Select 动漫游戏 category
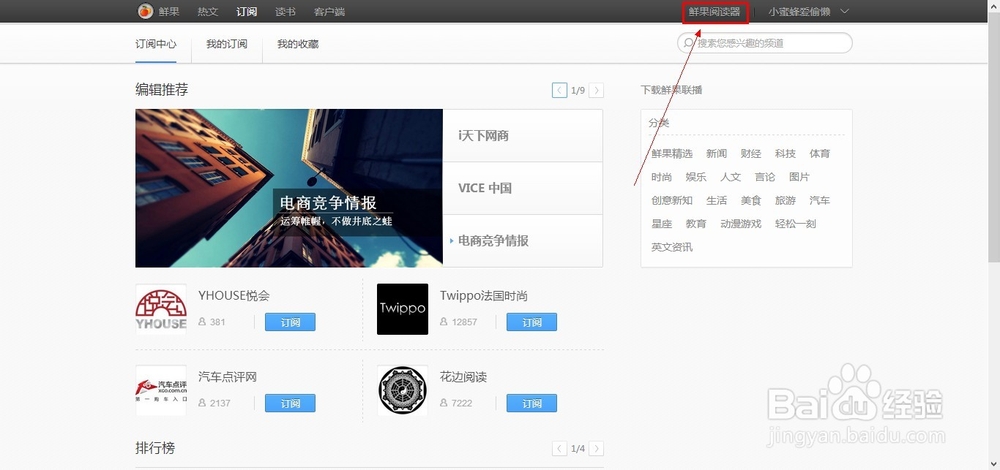This screenshot has height=470, width=1000. (740, 224)
